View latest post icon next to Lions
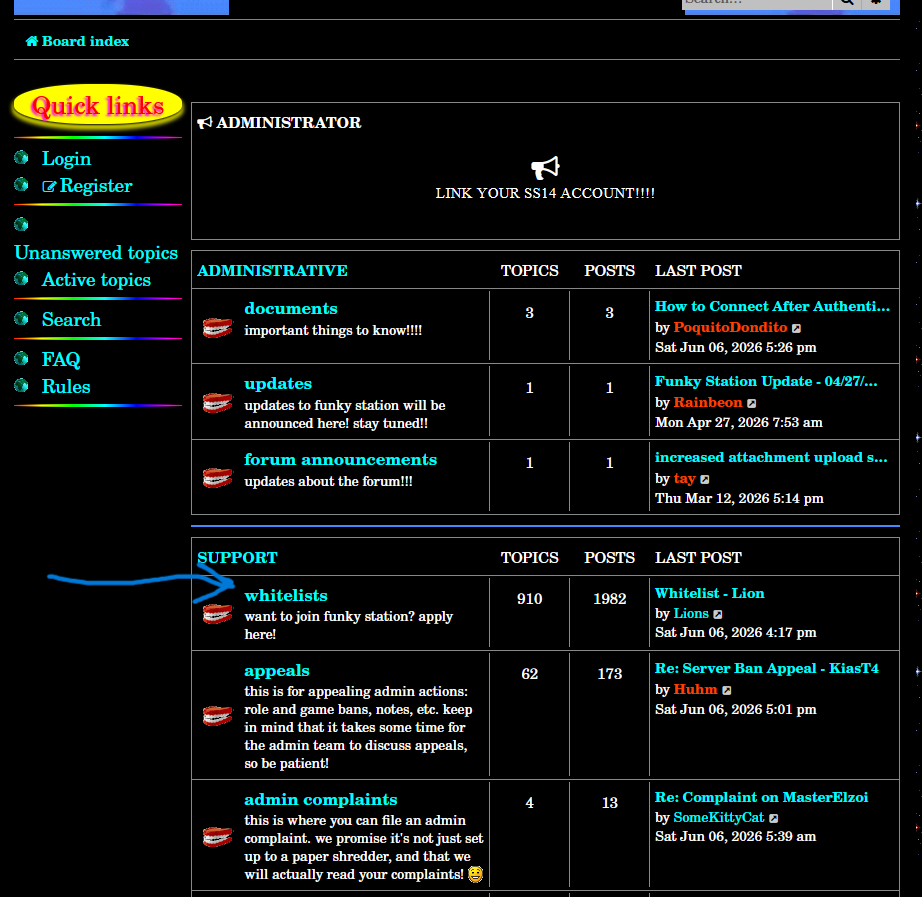Viewport: 922px width, 897px height. click(718, 615)
